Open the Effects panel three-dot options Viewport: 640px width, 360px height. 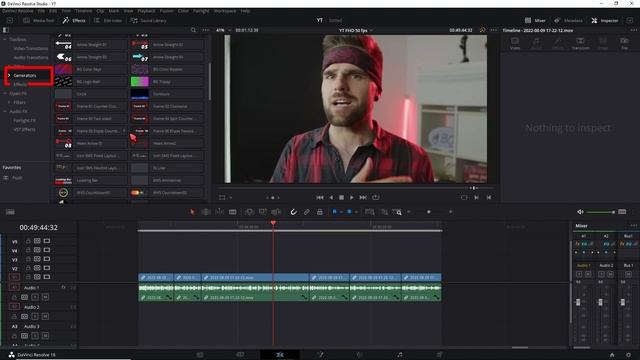(x=206, y=30)
